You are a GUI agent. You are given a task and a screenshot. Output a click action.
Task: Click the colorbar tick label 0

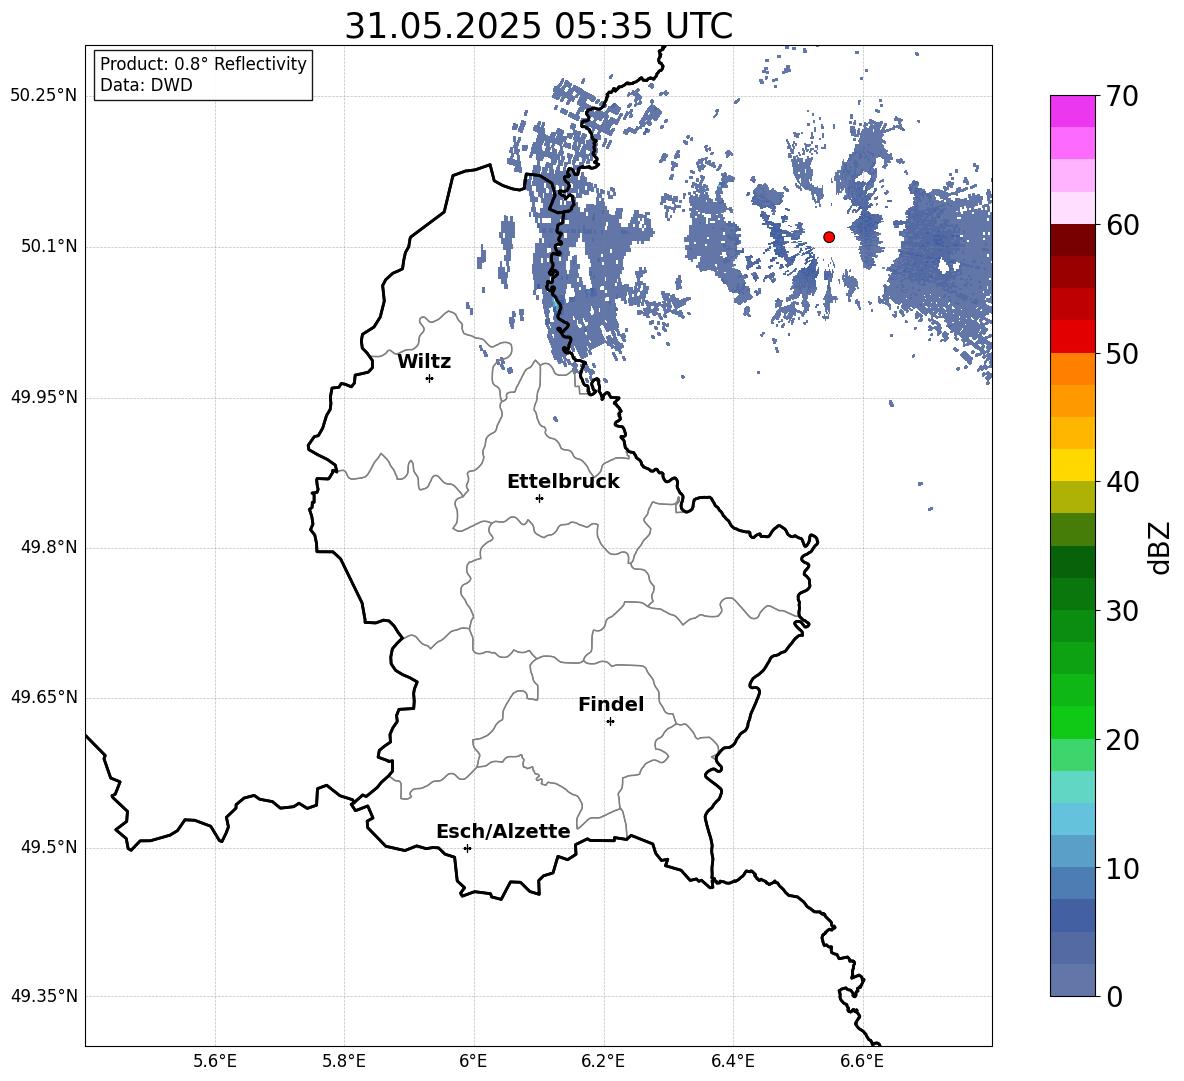1115,996
